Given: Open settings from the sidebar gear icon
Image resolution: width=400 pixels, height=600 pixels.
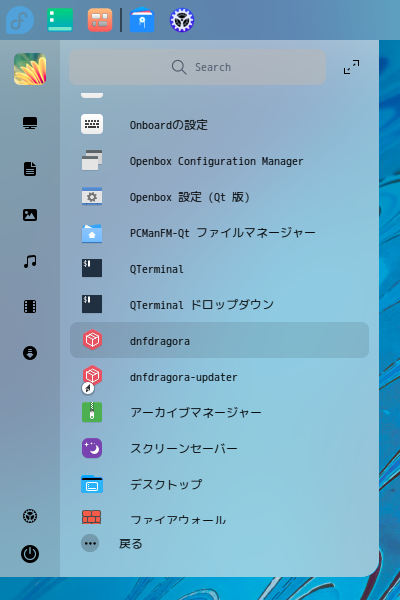Looking at the screenshot, I should click(30, 516).
